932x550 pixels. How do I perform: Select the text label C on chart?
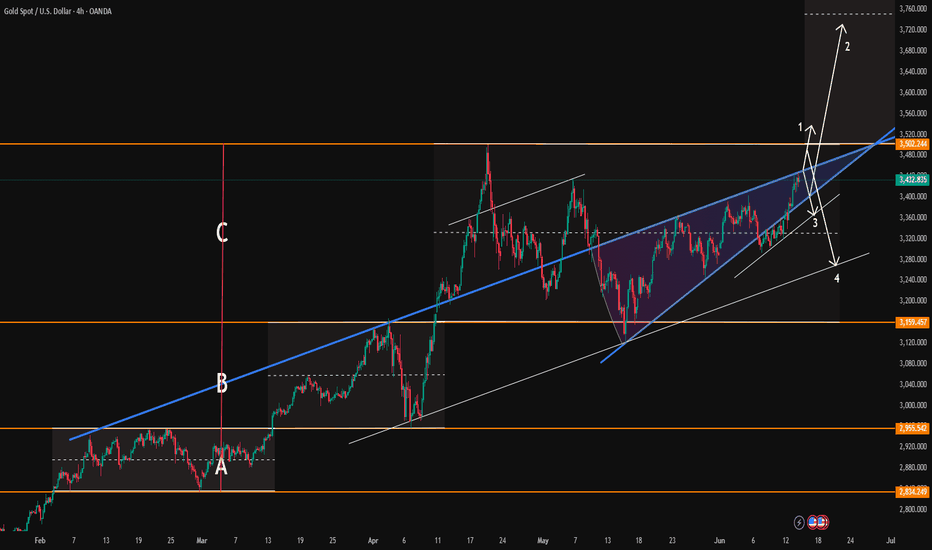coord(222,232)
